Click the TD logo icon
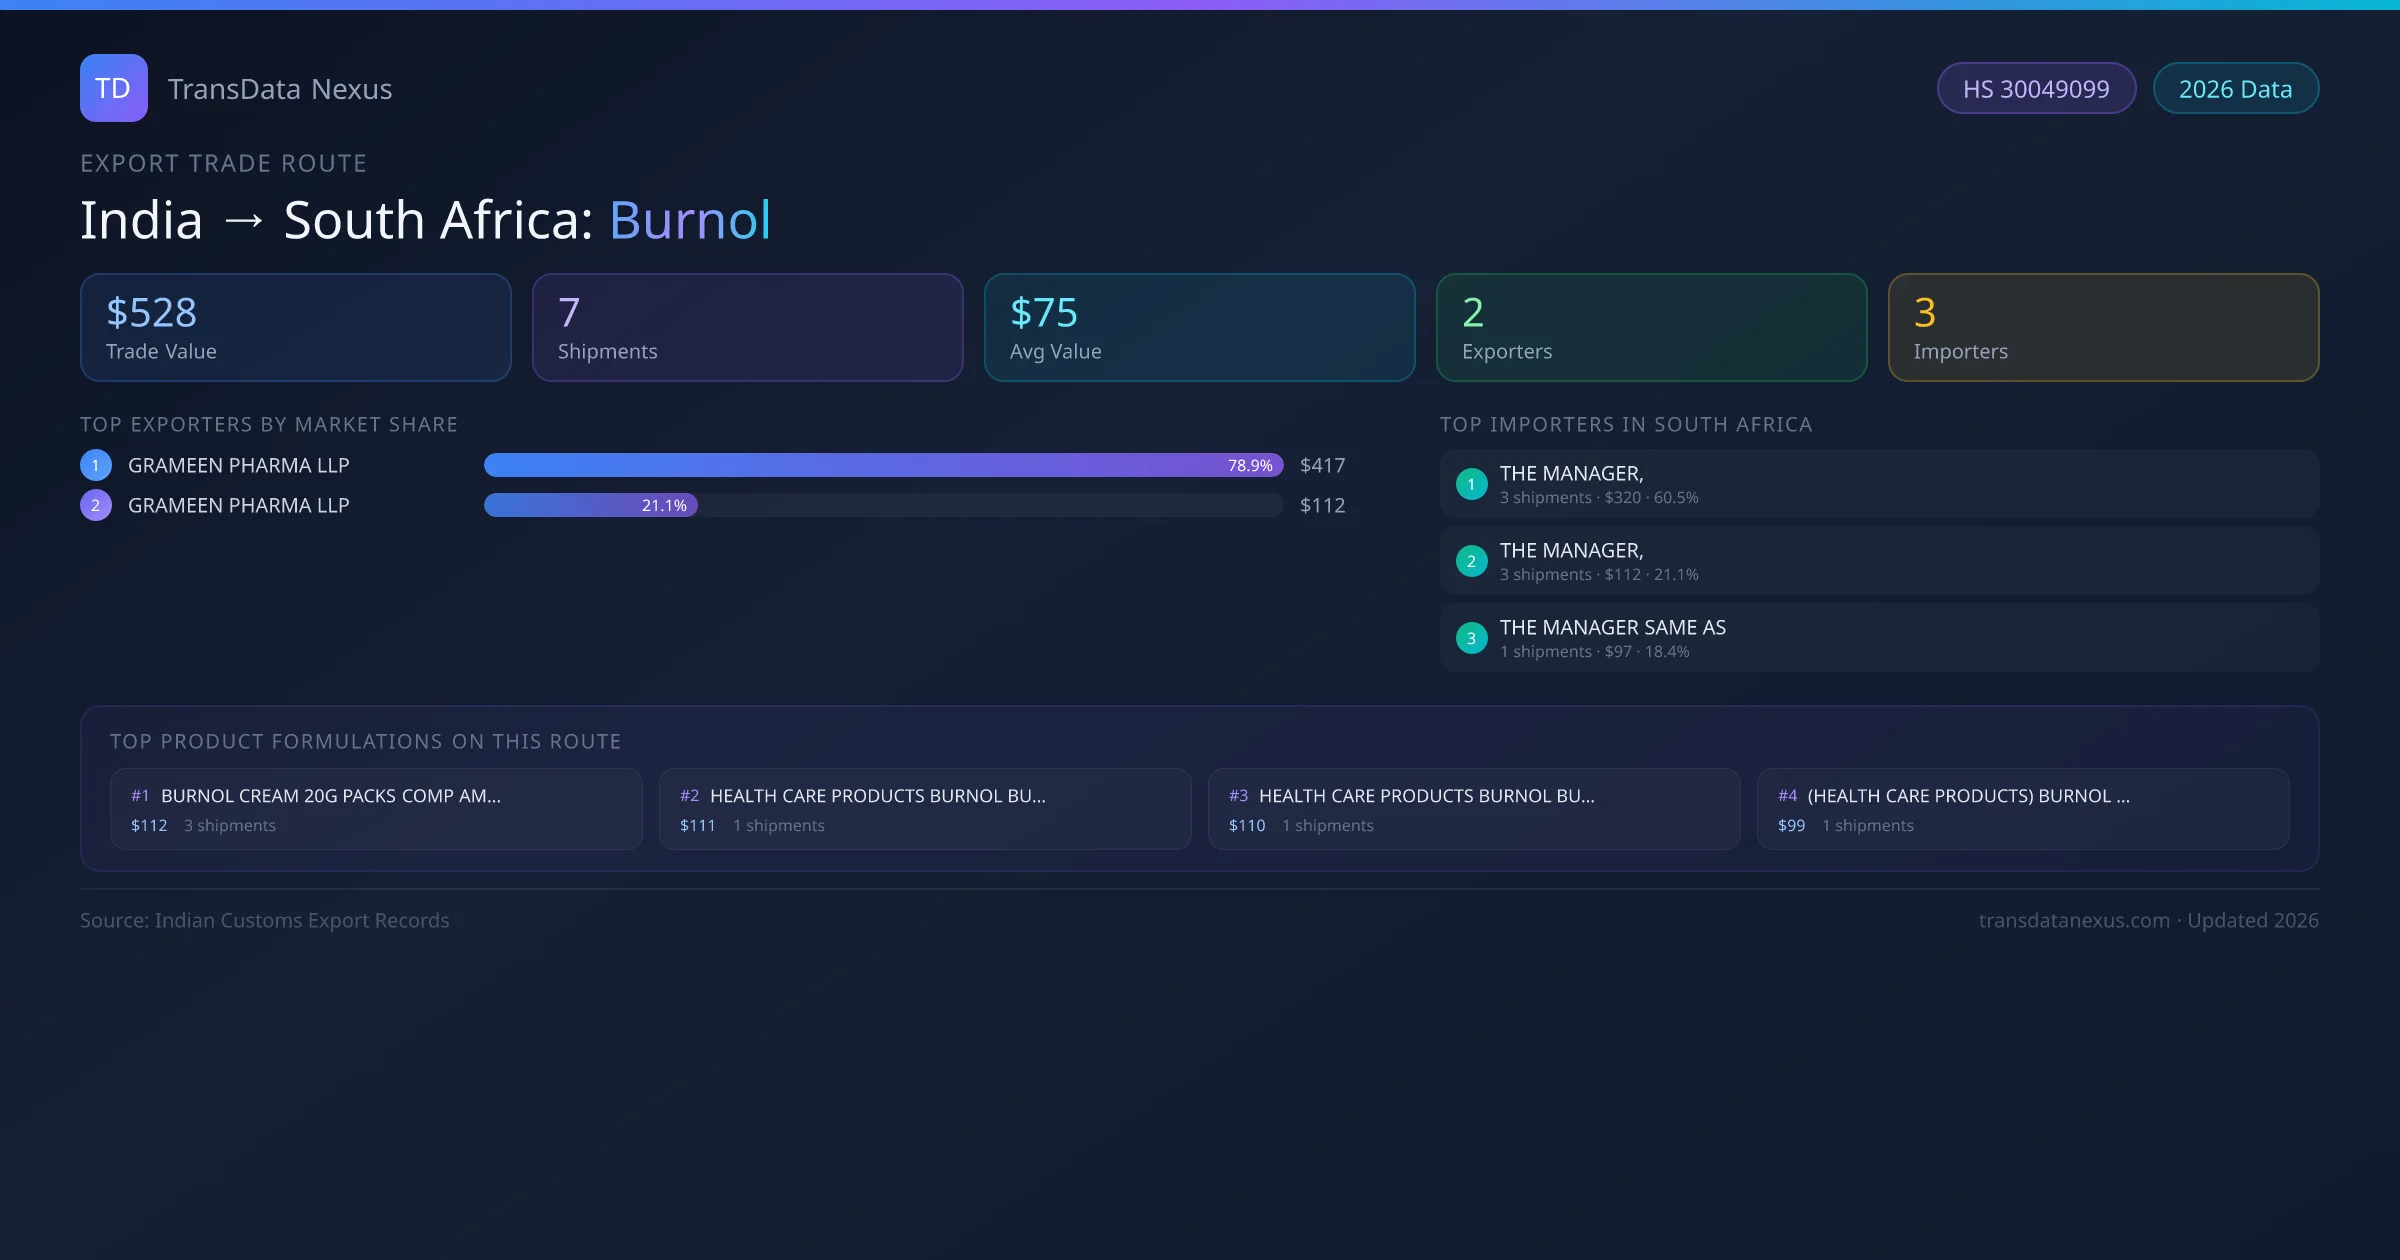 [113, 88]
